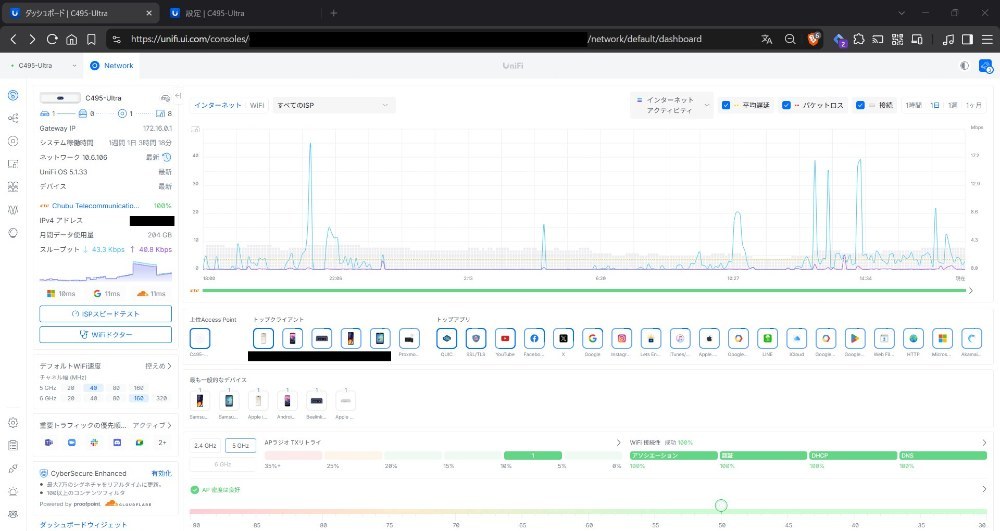Click the Microsoft app icon in top apps

[x=942, y=338]
